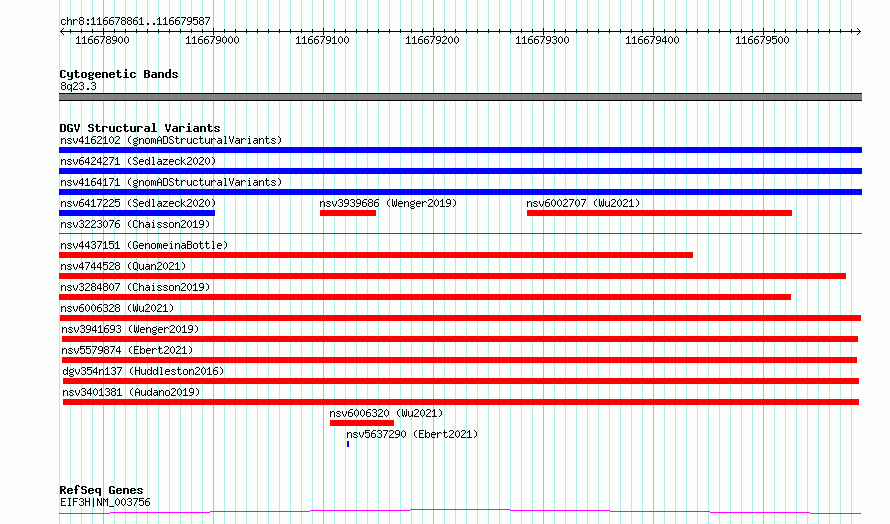890x524 pixels.
Task: Click the blue bar under nsv4162102
Action: tap(460, 150)
